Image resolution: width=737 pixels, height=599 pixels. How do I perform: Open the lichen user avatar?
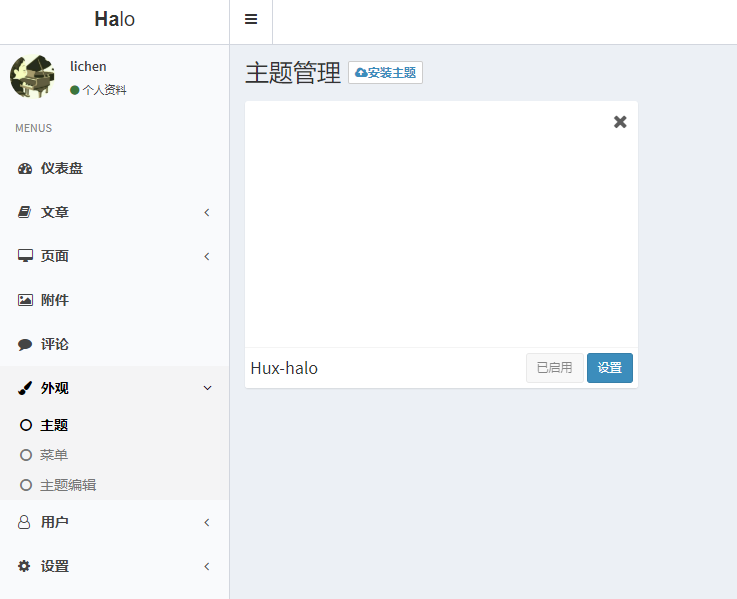click(x=32, y=76)
